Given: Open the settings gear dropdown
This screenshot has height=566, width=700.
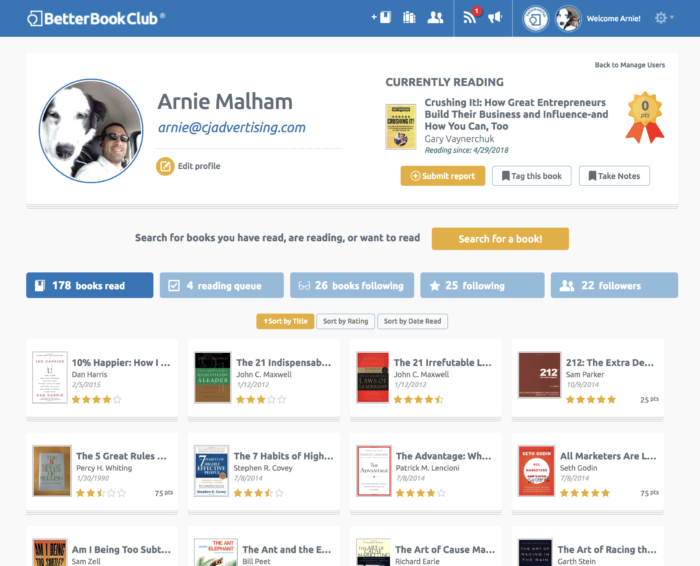Looking at the screenshot, I should point(664,18).
